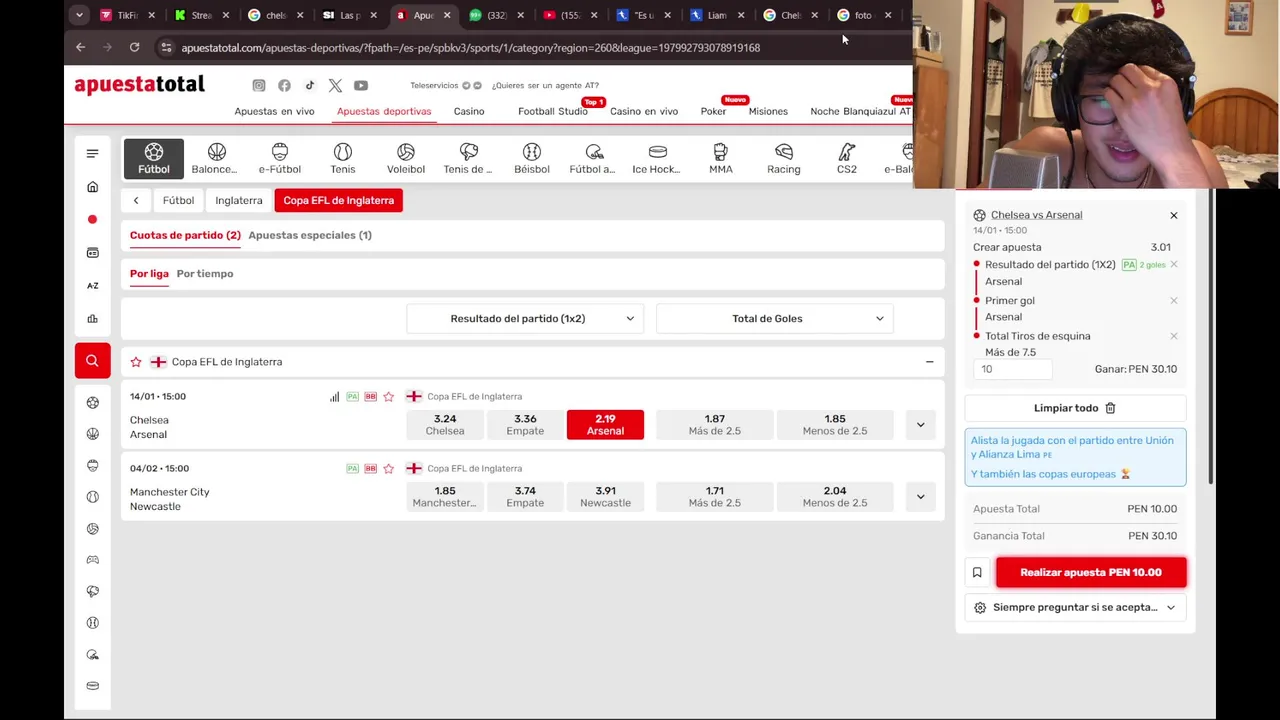Open Apuestas deportivas menu
This screenshot has height=720, width=1280.
(384, 111)
